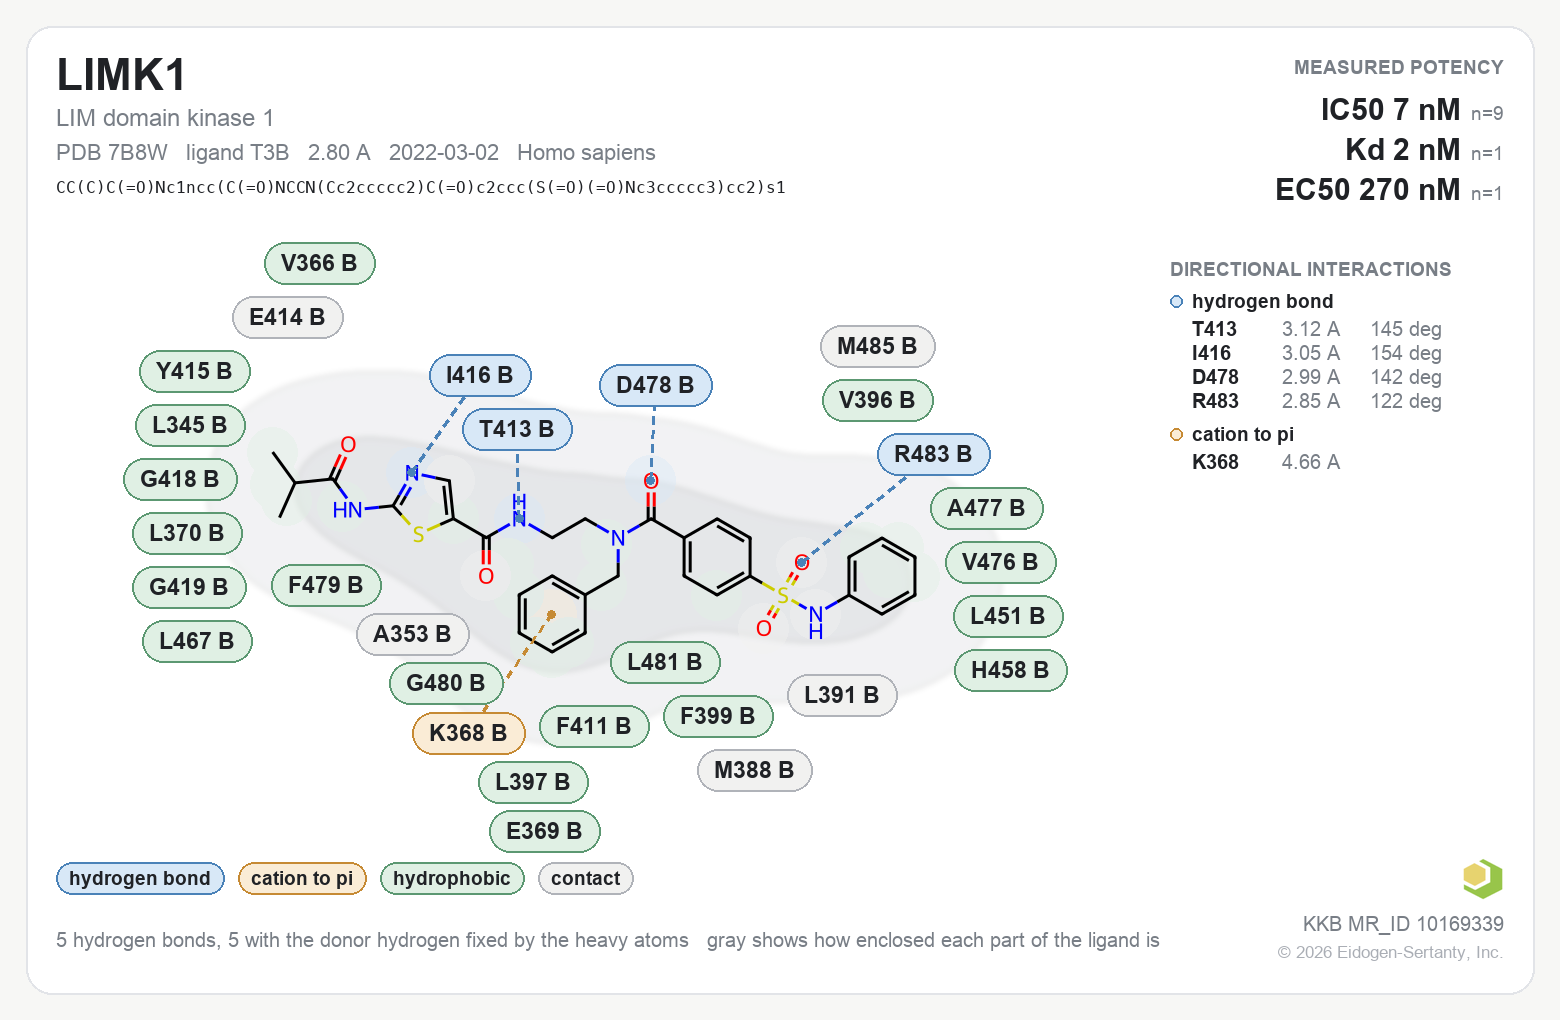Click the D478 2.99 A row

click(1317, 378)
